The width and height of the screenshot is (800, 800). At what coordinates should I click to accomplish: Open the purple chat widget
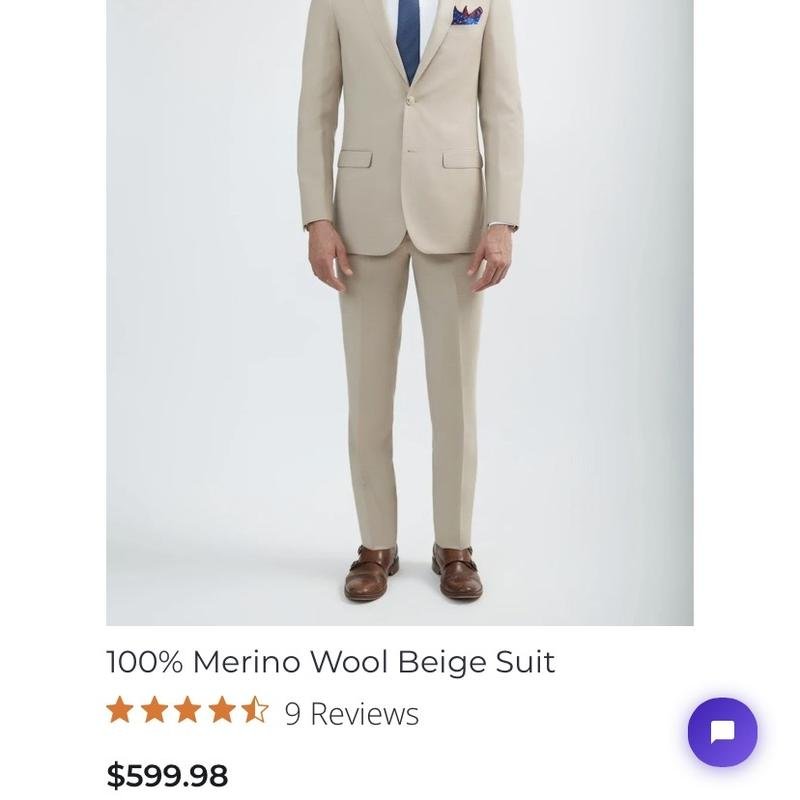pyautogui.click(x=722, y=732)
